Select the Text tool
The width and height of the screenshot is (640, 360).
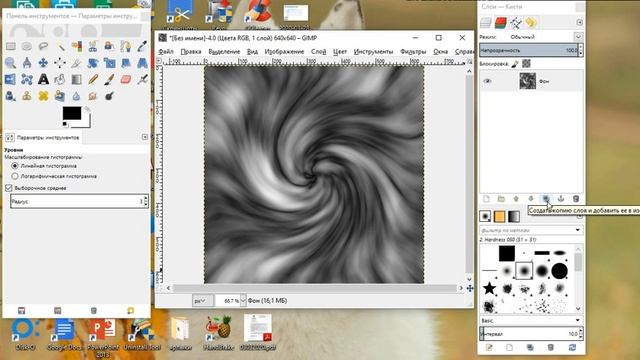(43, 79)
